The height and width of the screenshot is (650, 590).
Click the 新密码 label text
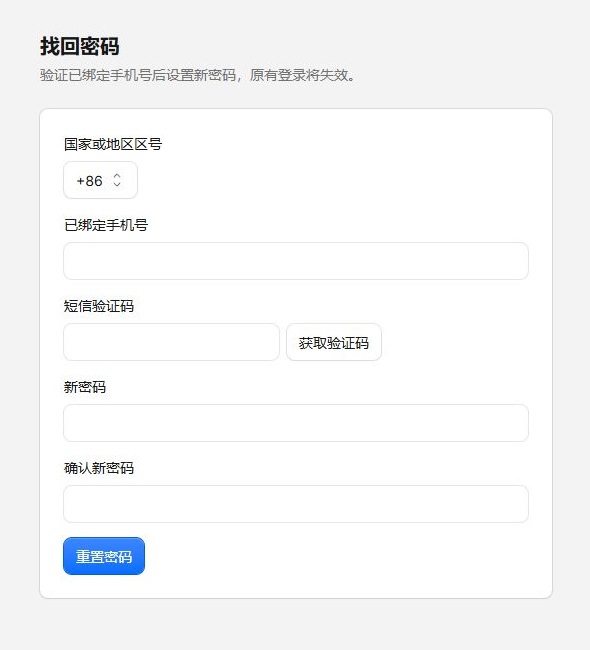(85, 387)
